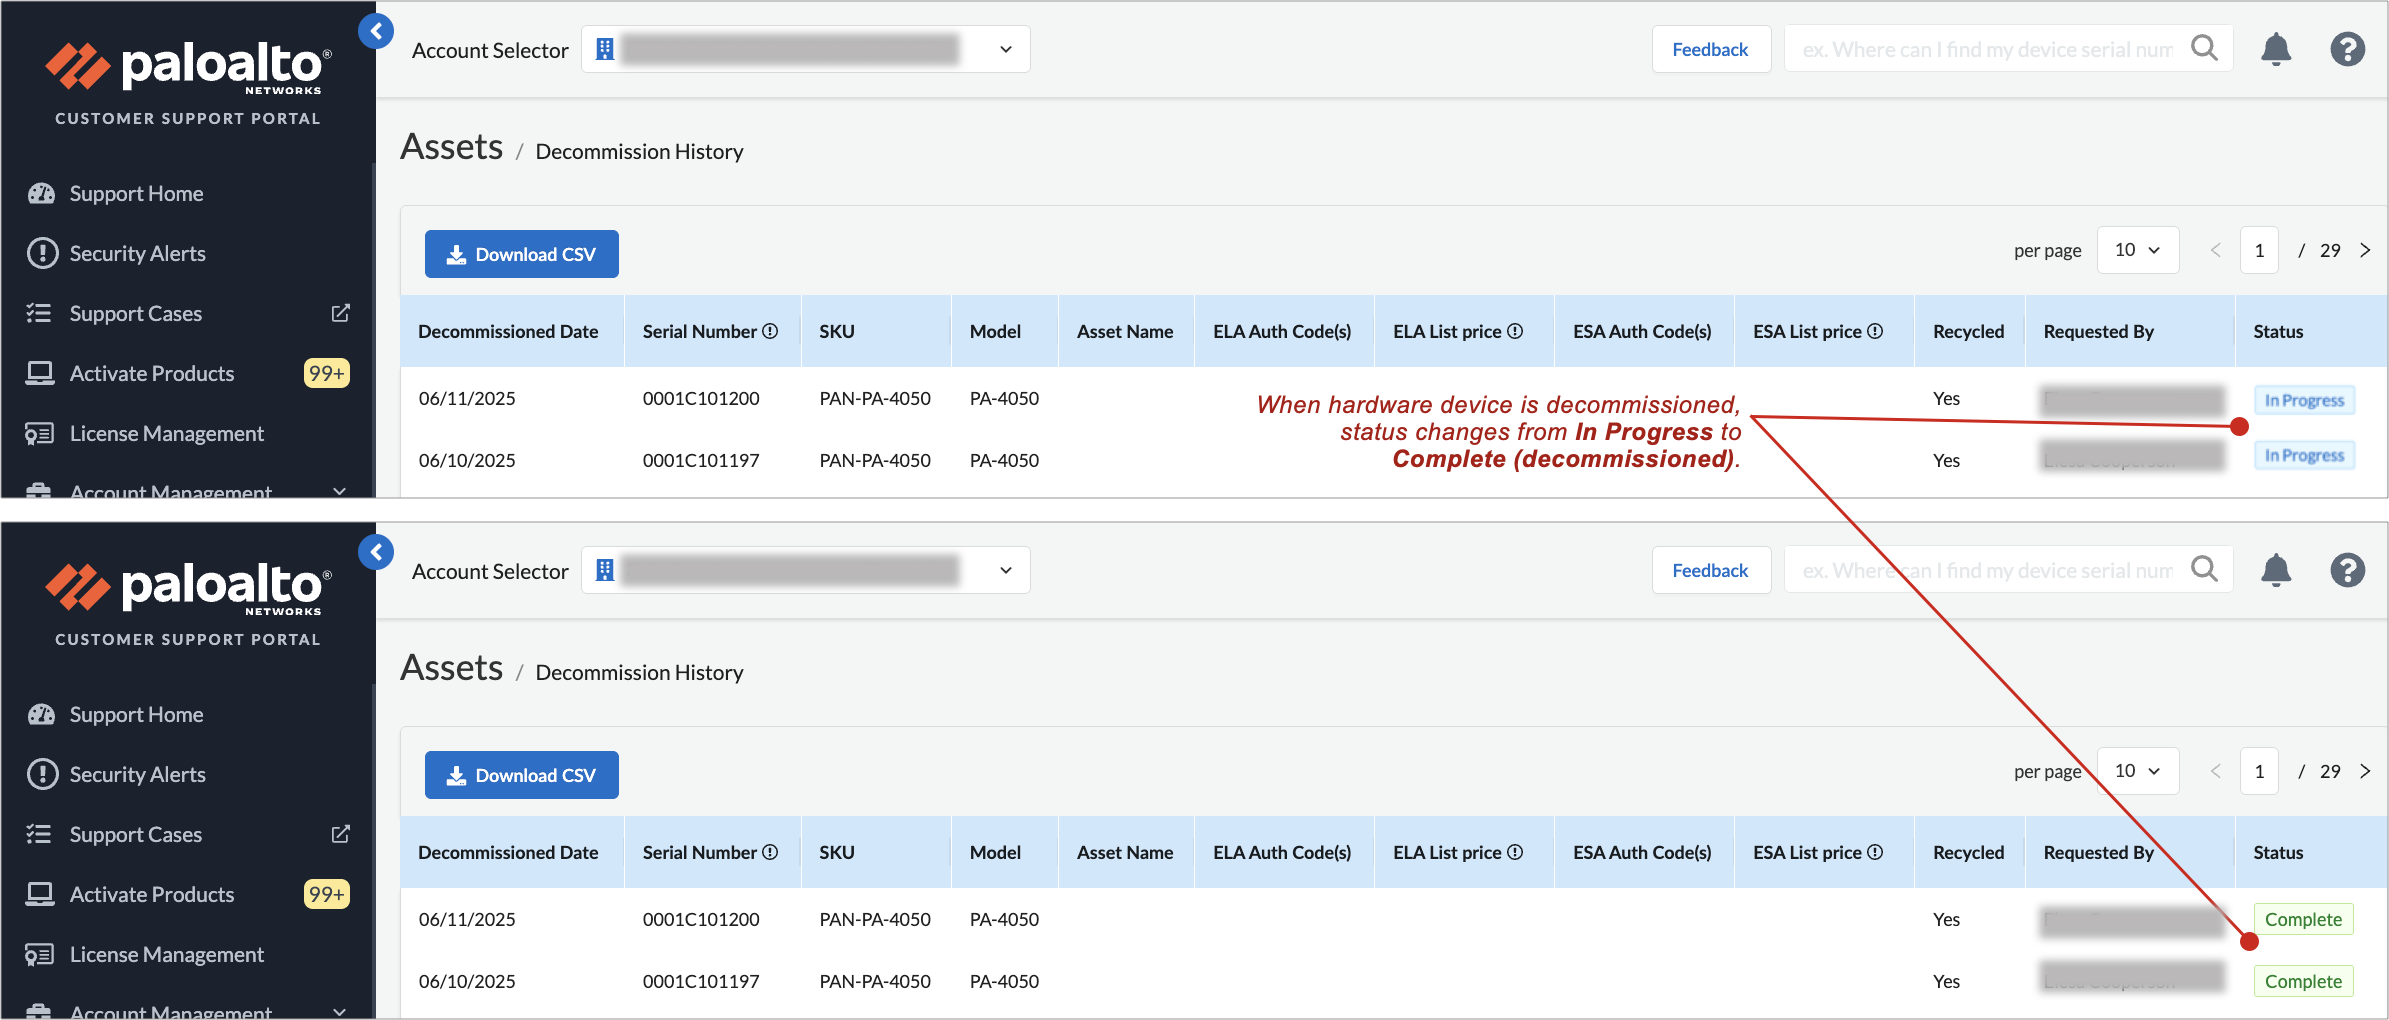Click the search magnifier icon
Screen dimensions: 2389x1020
2204,46
